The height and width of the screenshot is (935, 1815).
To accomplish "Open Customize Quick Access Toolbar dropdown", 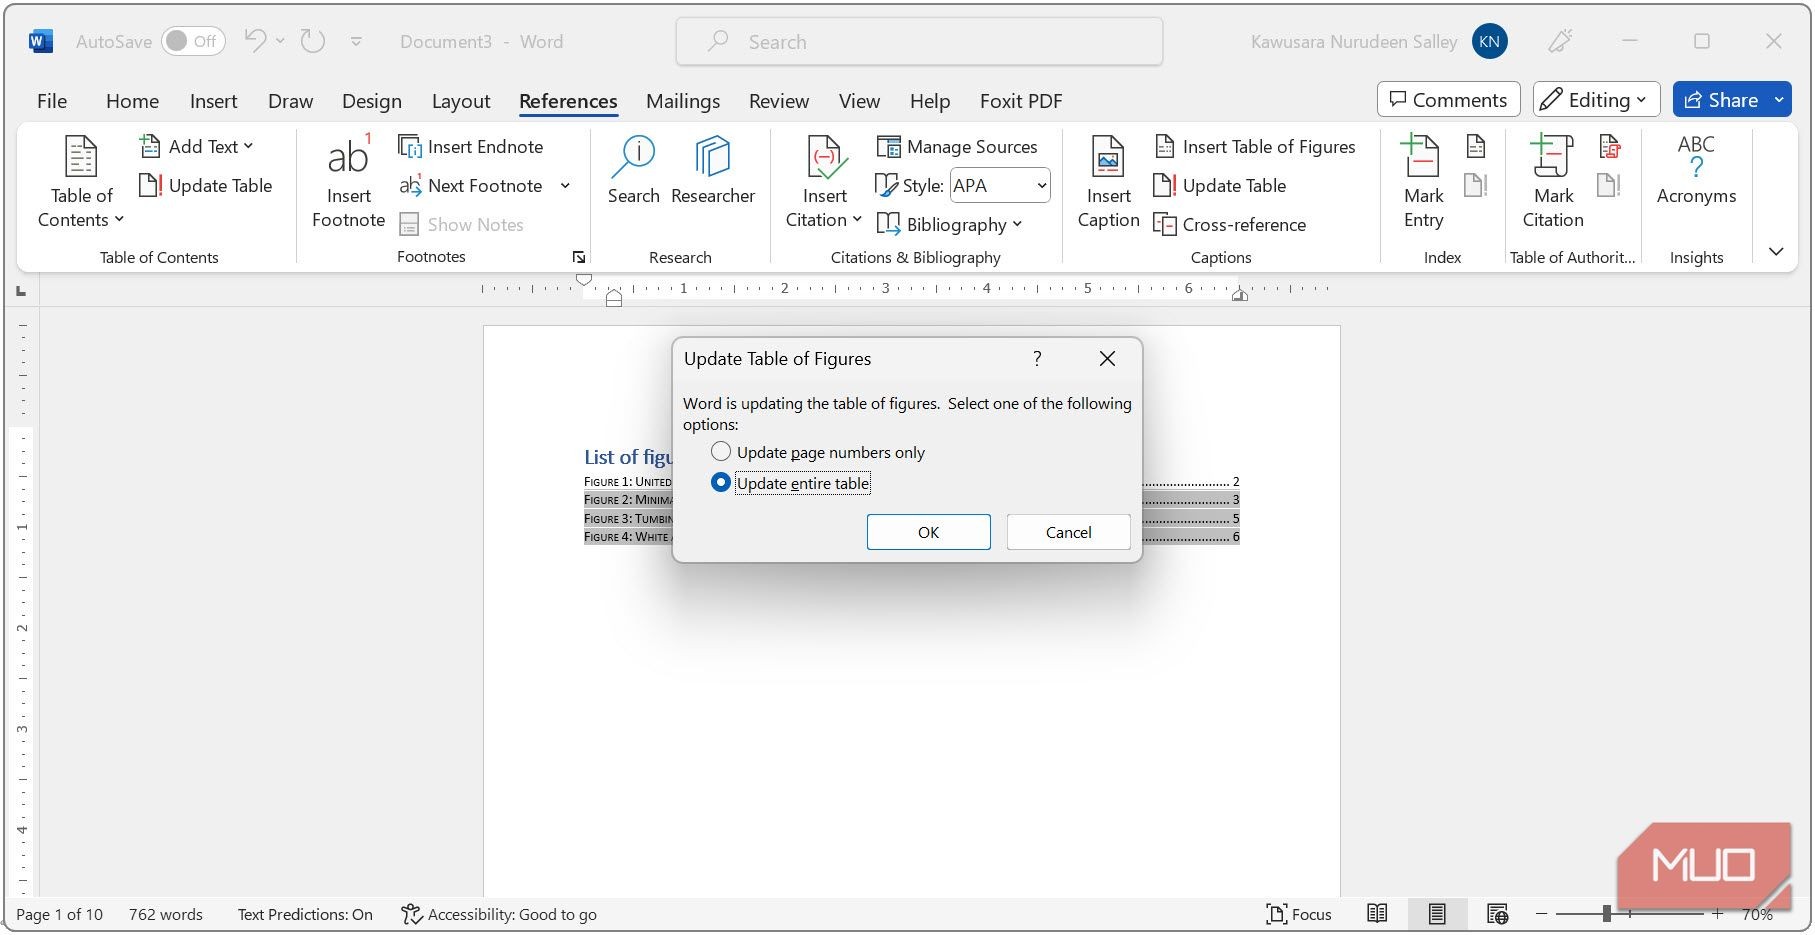I will tap(356, 41).
